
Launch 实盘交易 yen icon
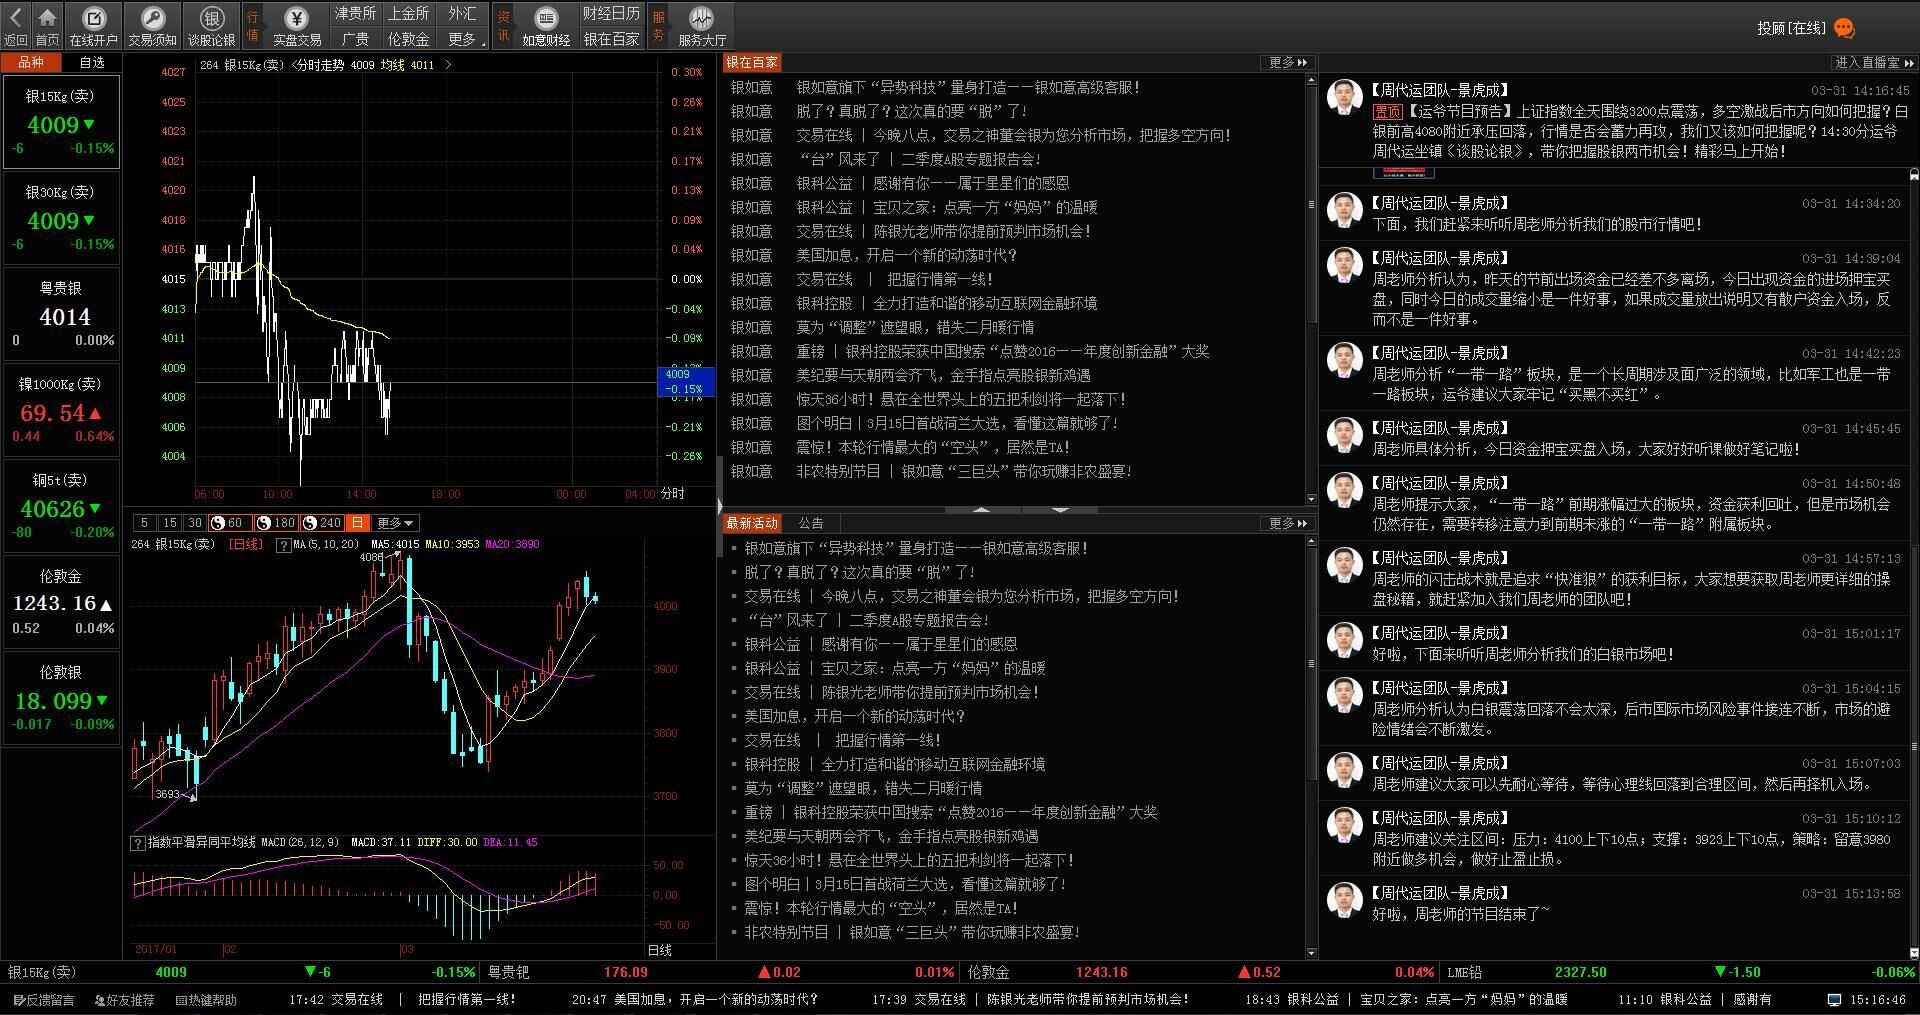[296, 19]
